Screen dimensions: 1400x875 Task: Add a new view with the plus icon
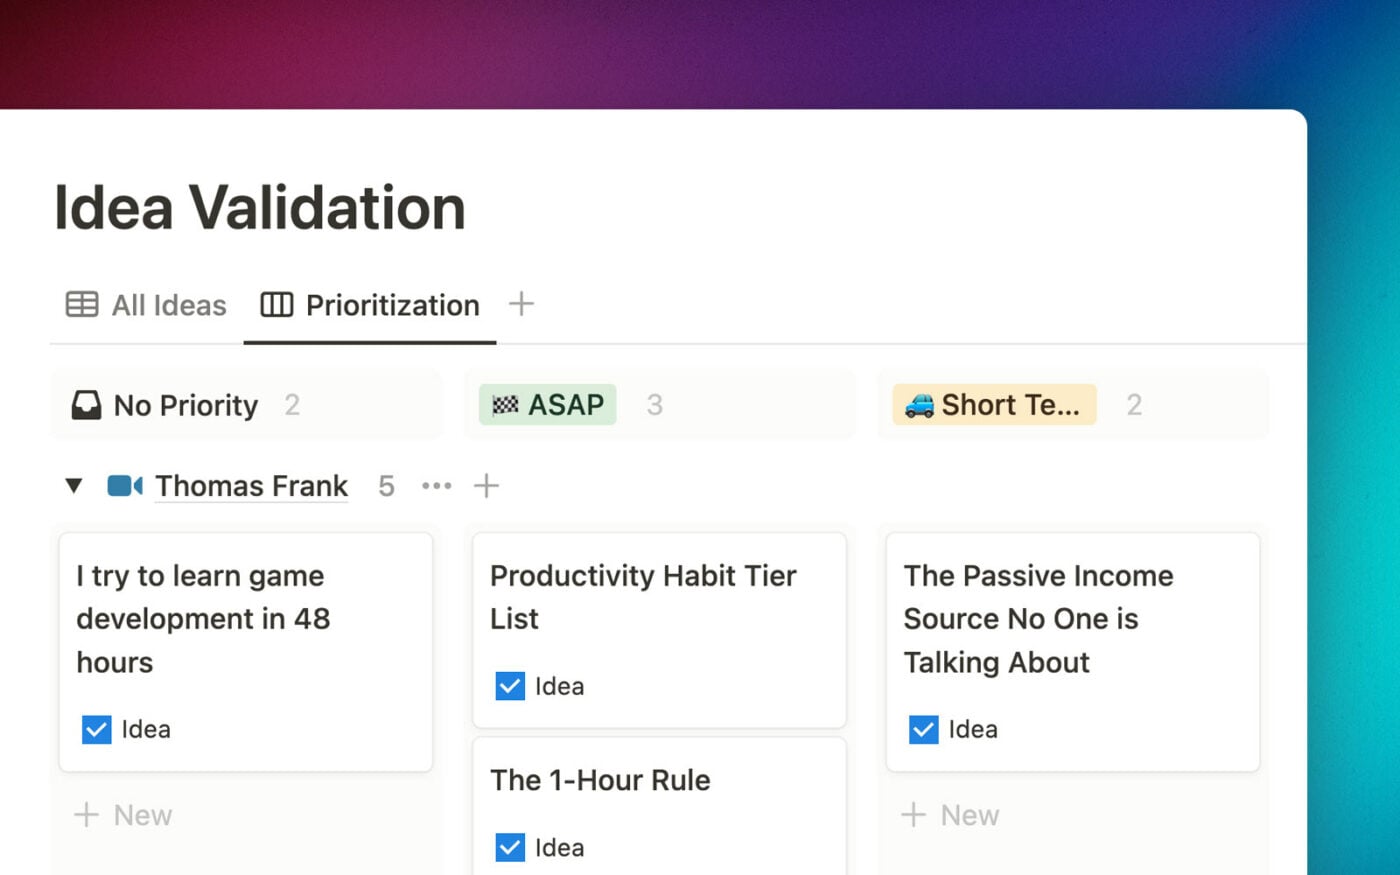click(521, 304)
